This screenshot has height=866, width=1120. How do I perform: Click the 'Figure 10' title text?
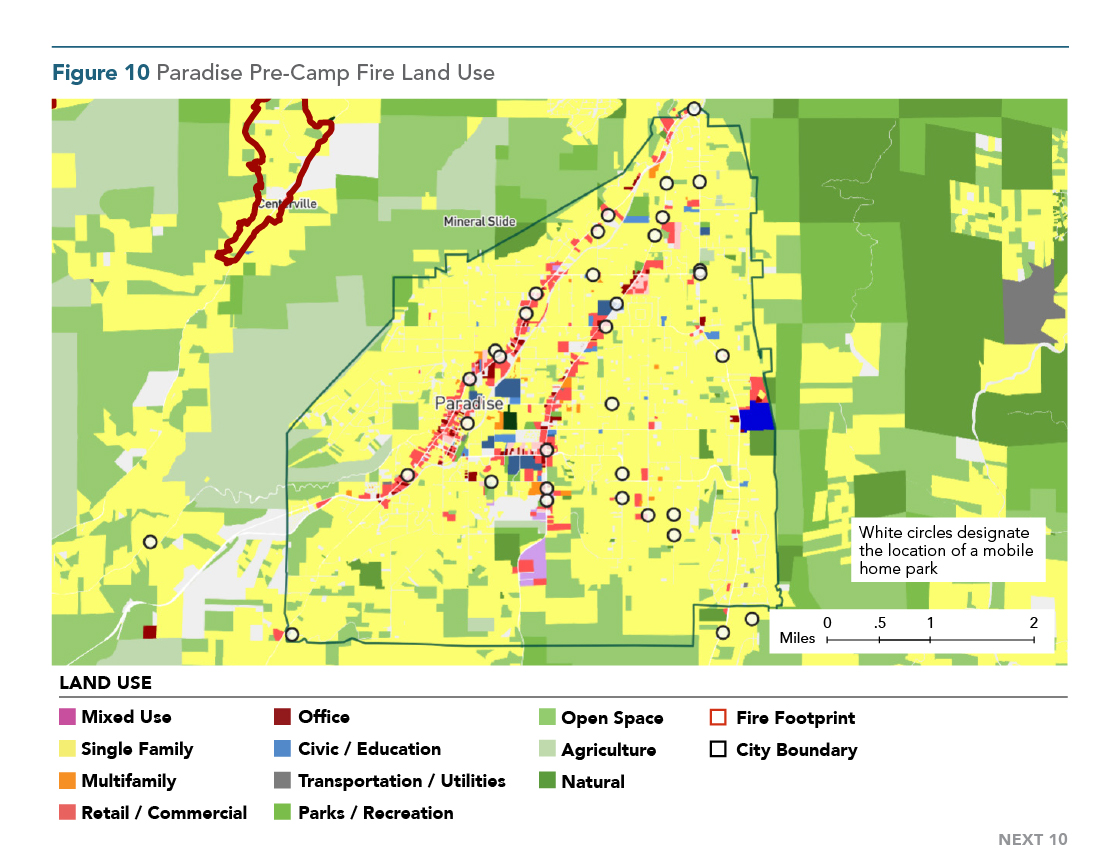pyautogui.click(x=101, y=72)
